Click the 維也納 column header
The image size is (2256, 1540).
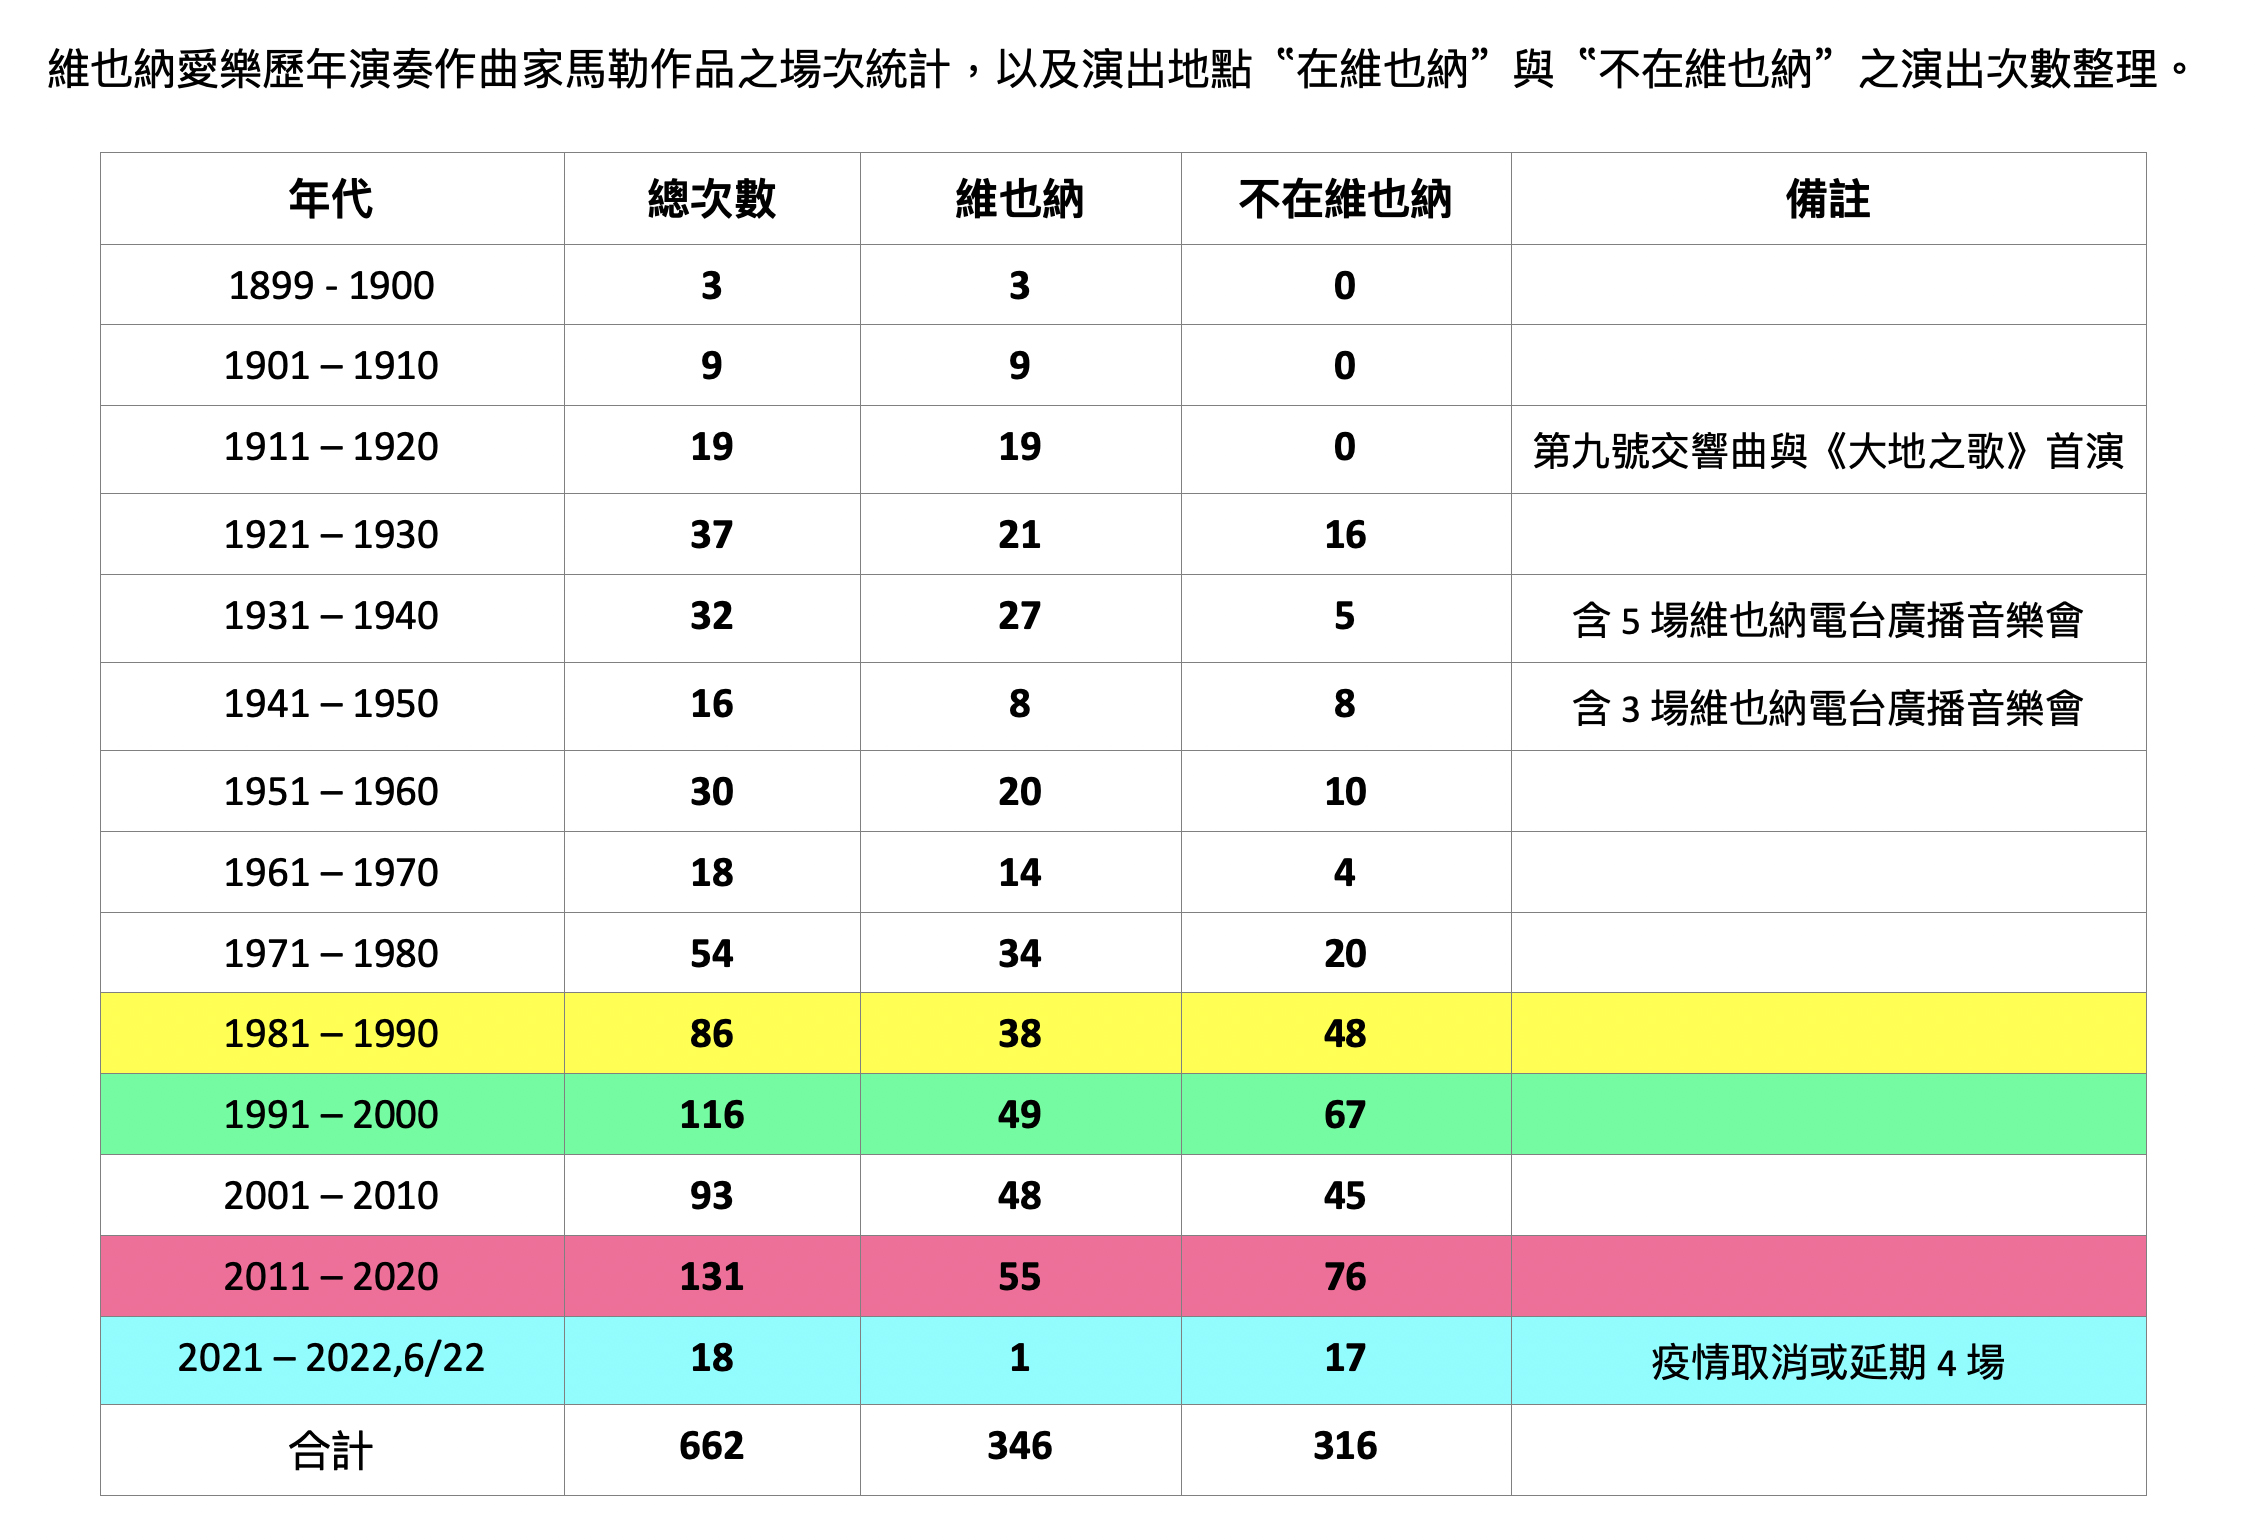pyautogui.click(x=1020, y=198)
